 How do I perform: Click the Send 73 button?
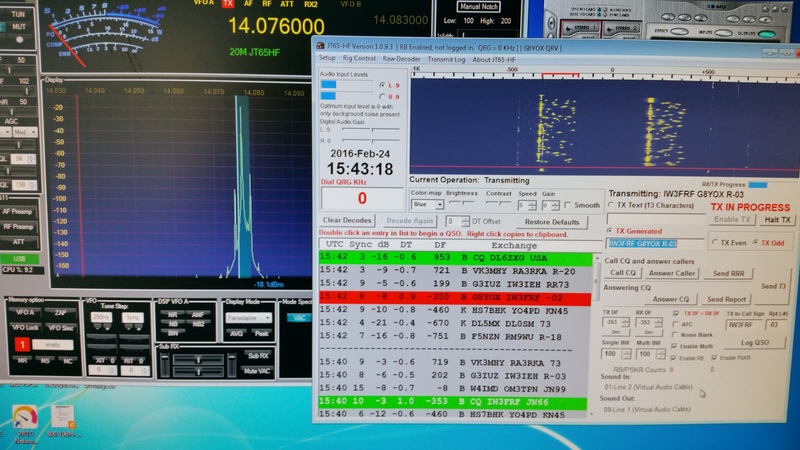point(773,286)
